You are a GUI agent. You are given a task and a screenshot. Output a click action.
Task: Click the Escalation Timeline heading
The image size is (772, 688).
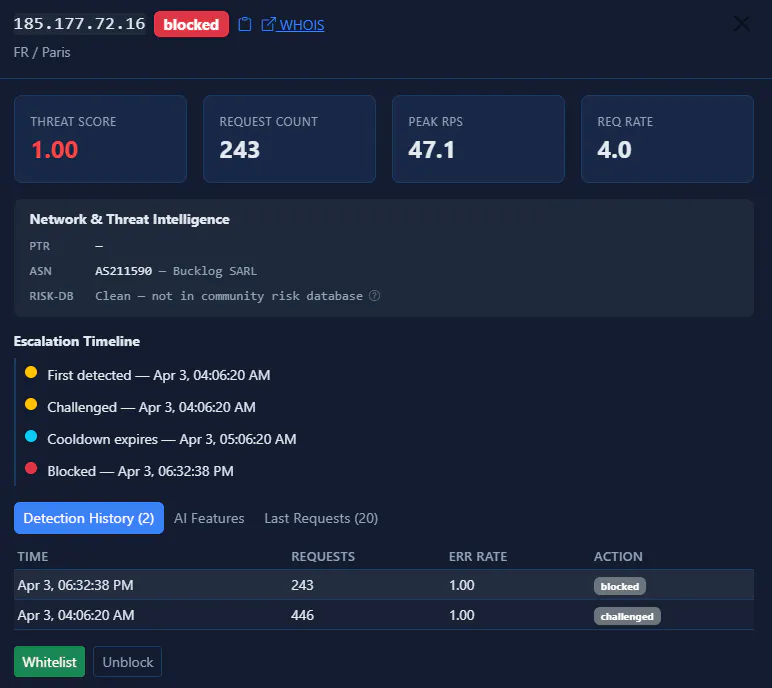point(77,341)
